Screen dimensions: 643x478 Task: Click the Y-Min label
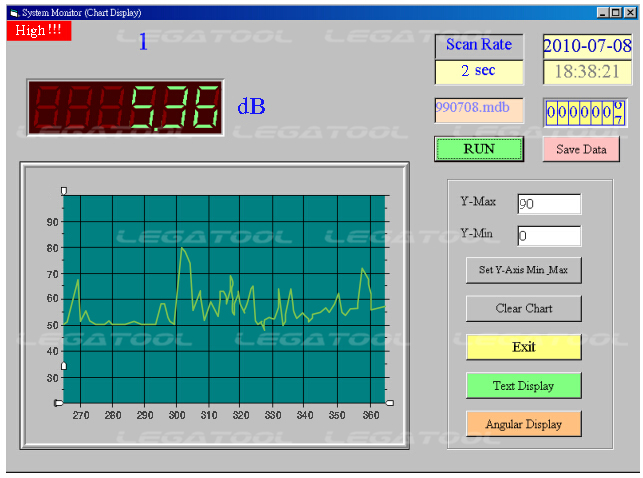click(x=476, y=233)
